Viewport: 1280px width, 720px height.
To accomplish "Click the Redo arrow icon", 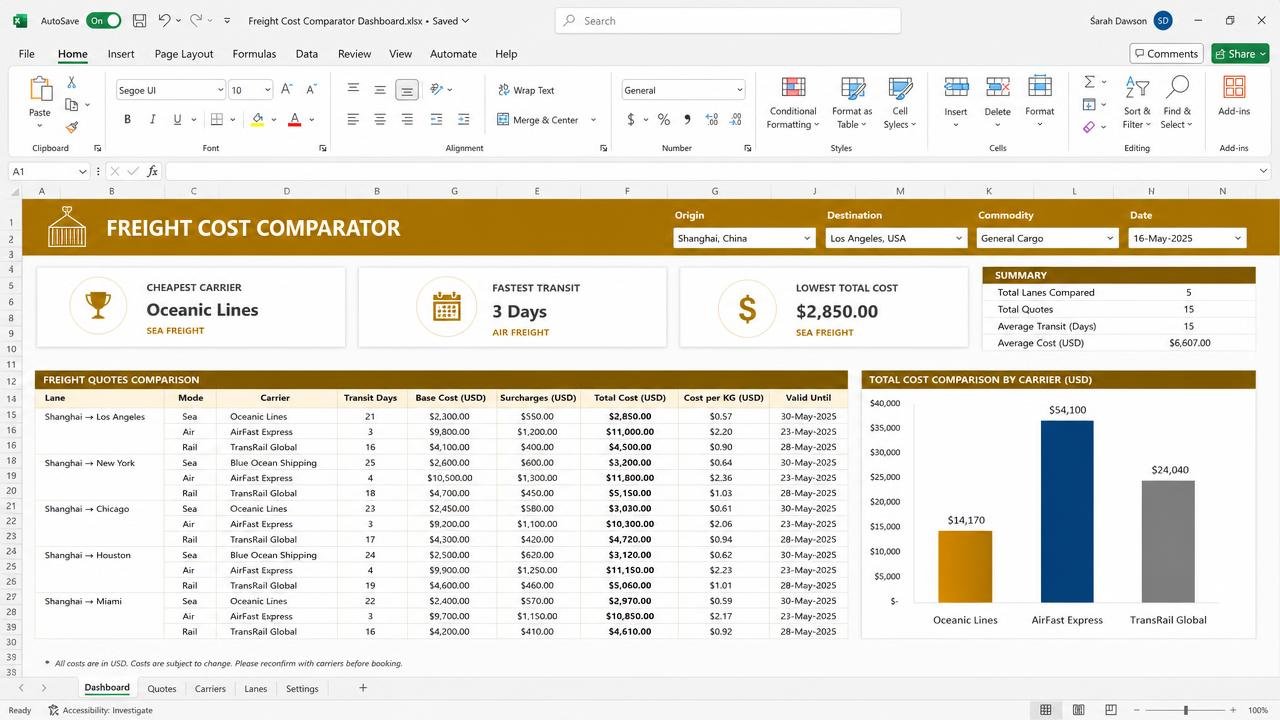I will click(x=196, y=20).
